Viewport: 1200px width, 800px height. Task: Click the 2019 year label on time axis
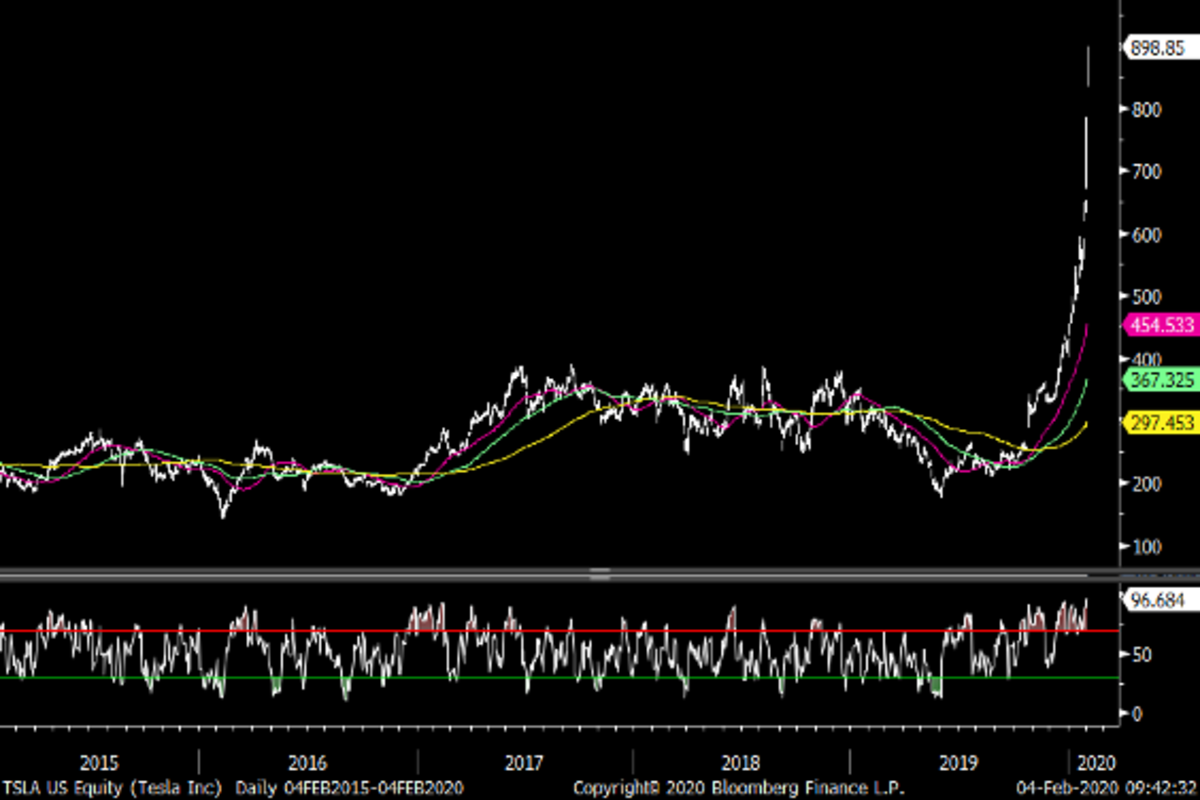(x=958, y=762)
